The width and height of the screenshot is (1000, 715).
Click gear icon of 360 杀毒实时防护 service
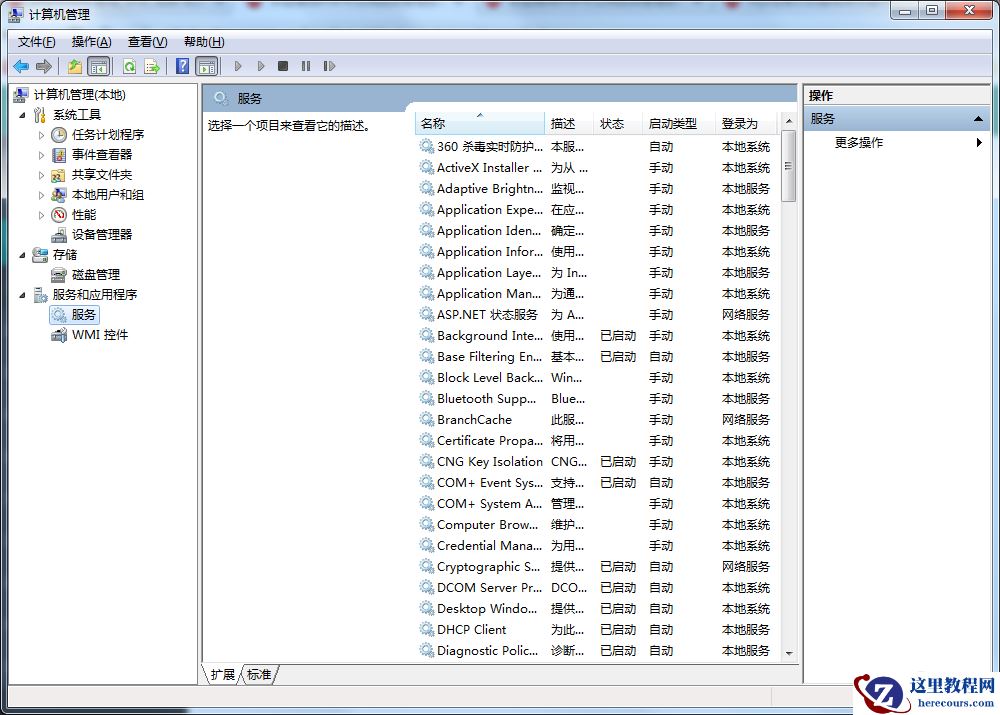427,147
